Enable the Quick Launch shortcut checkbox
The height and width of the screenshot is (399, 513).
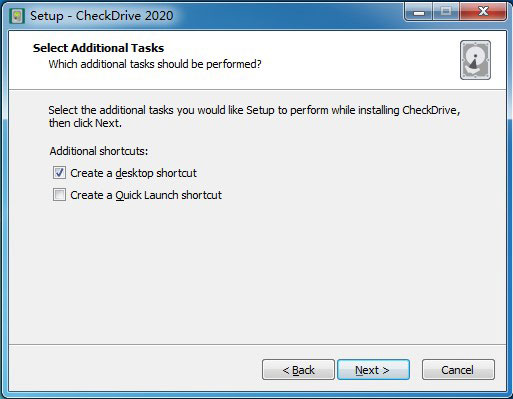[x=59, y=195]
